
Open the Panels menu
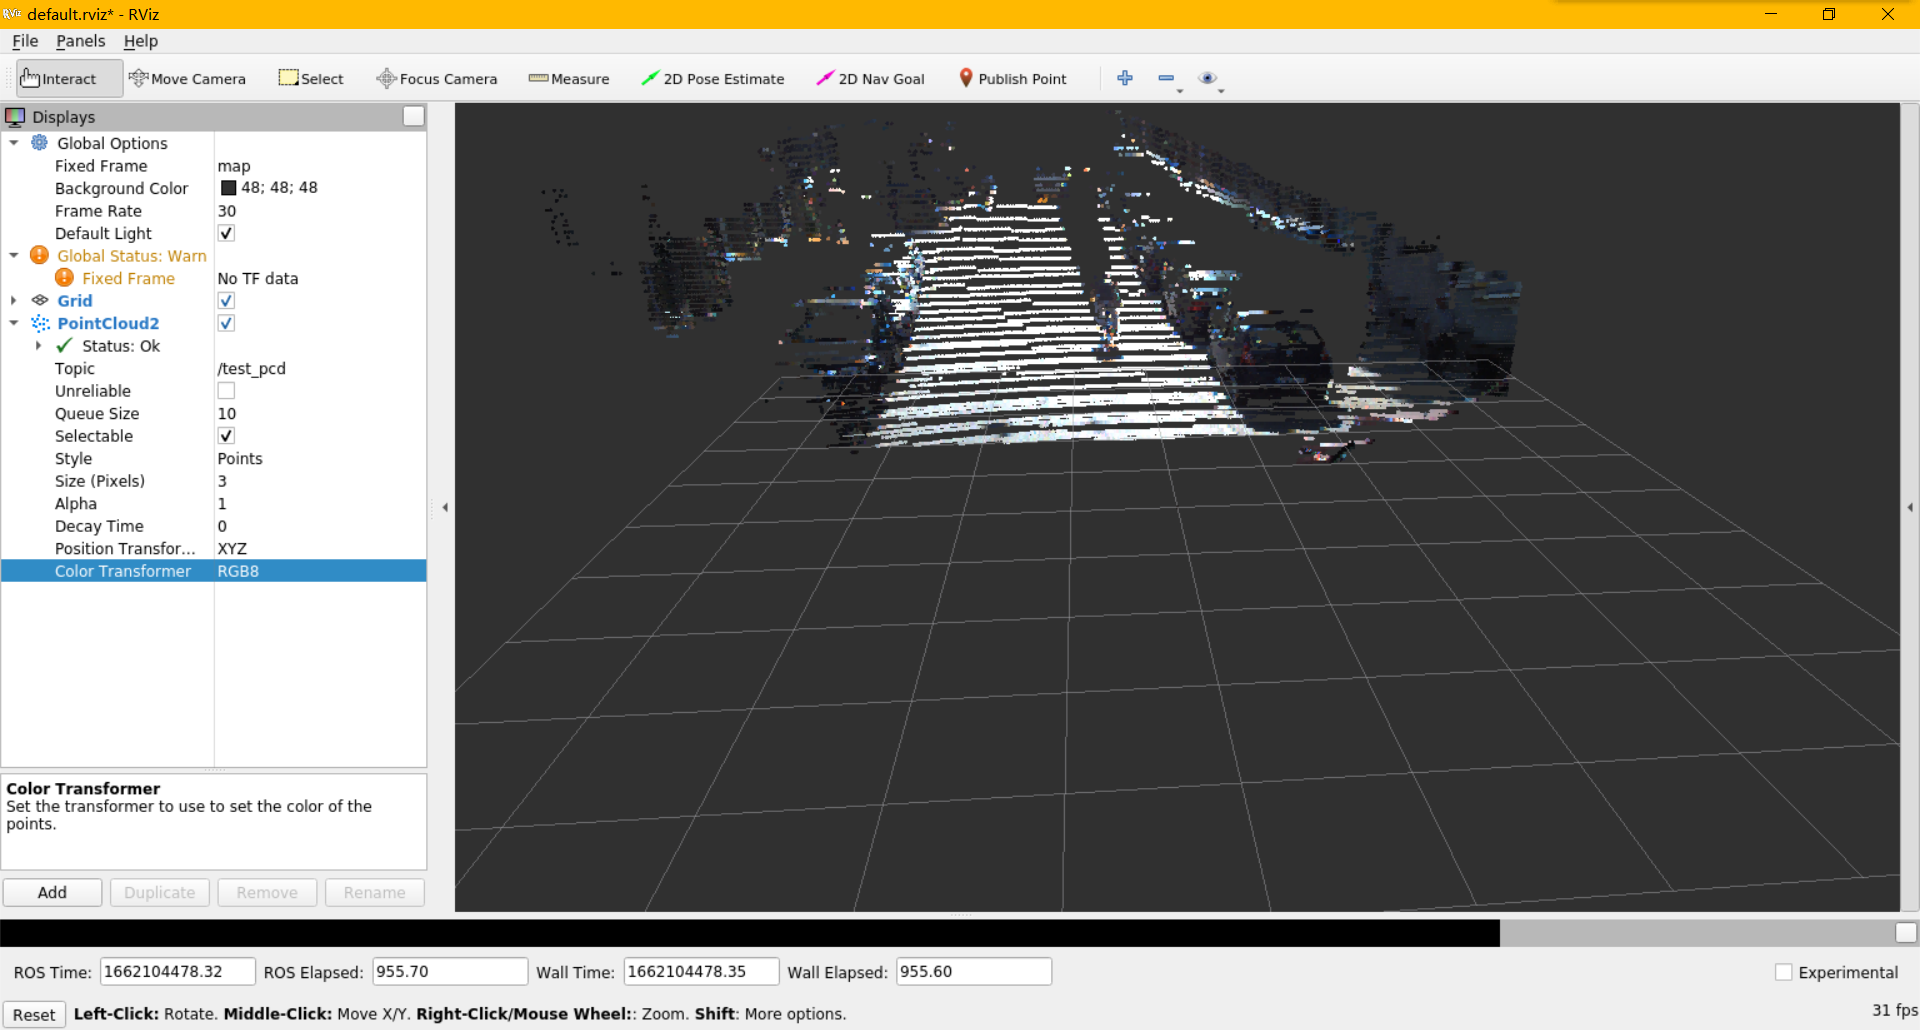coord(80,41)
